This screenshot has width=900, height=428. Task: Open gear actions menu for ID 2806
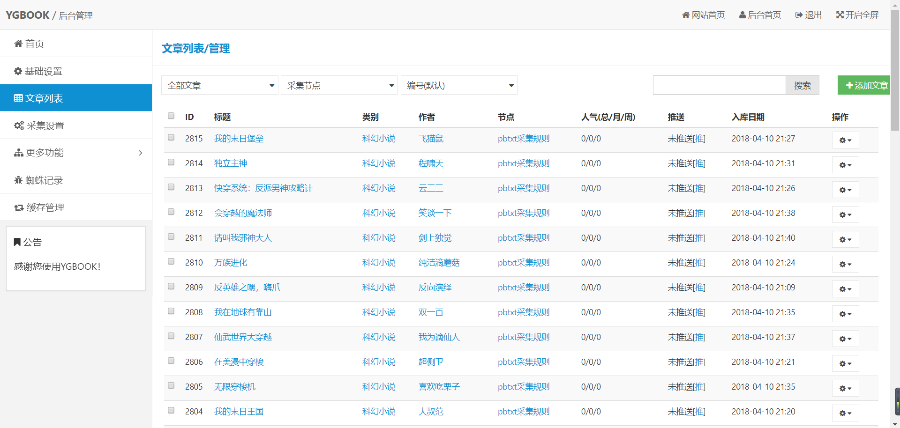[845, 363]
